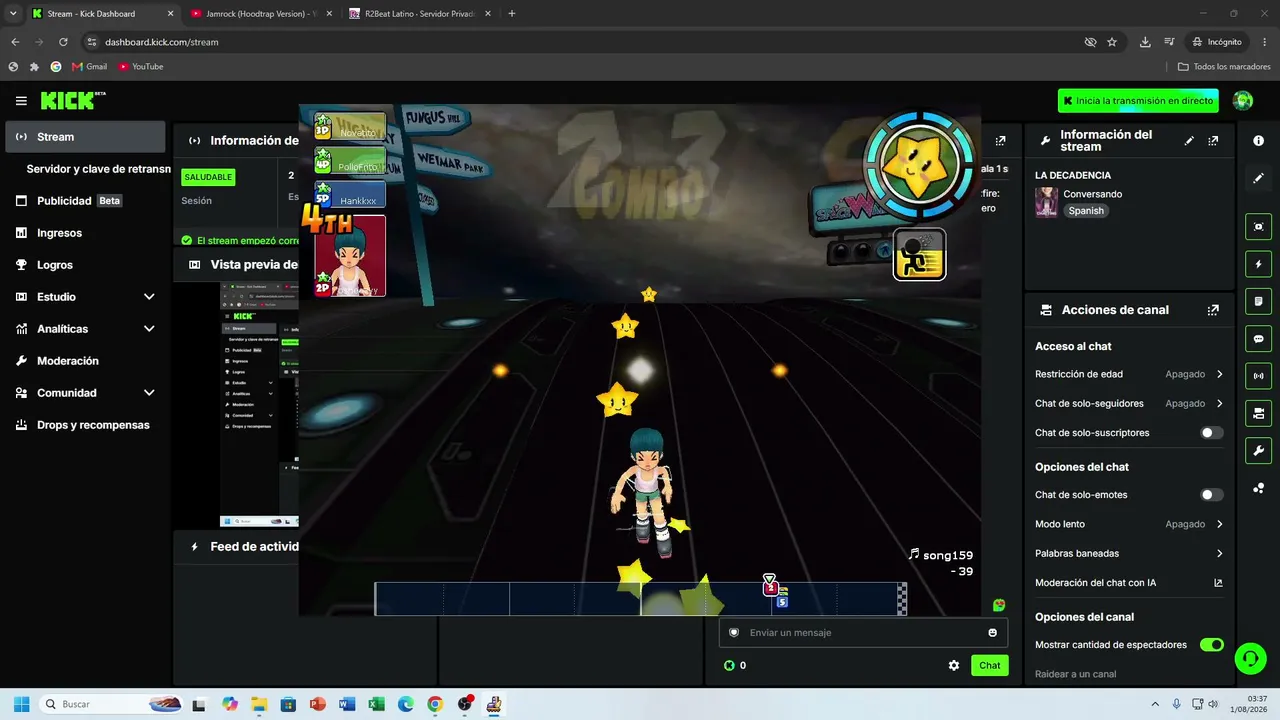Edit the stream information with the pencil icon
1280x720 pixels.
(1189, 141)
